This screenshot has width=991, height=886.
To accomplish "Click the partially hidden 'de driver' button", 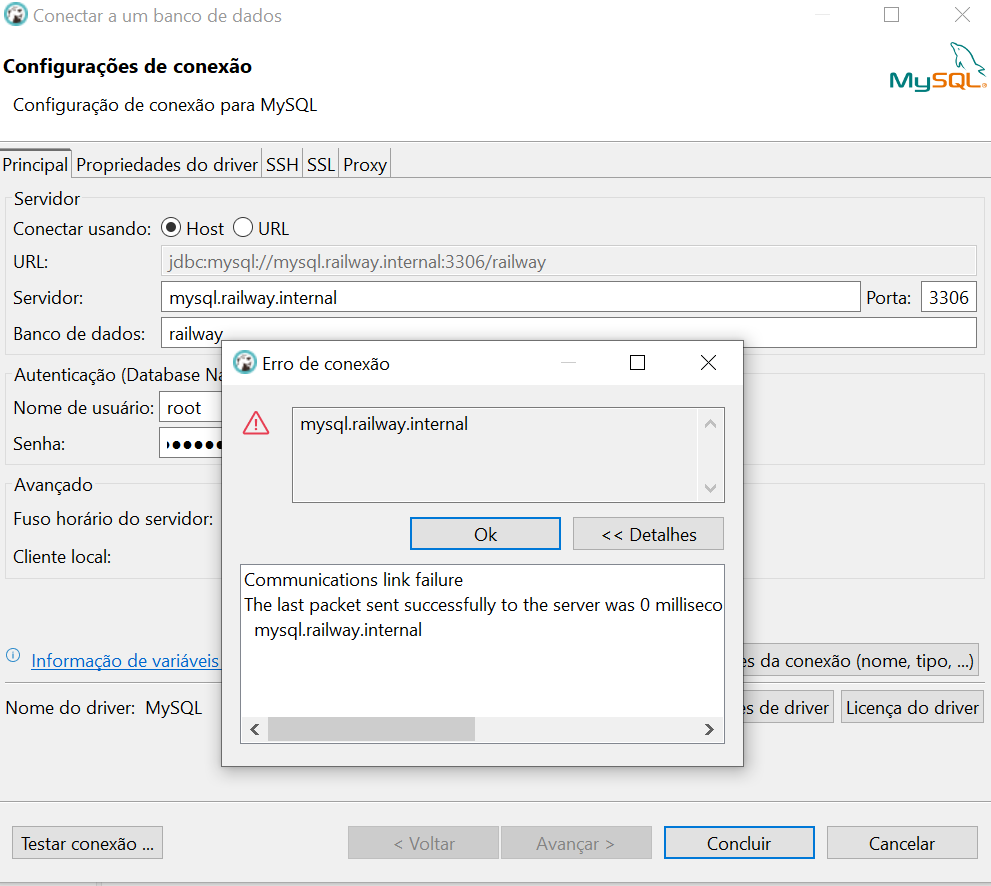I will (788, 707).
